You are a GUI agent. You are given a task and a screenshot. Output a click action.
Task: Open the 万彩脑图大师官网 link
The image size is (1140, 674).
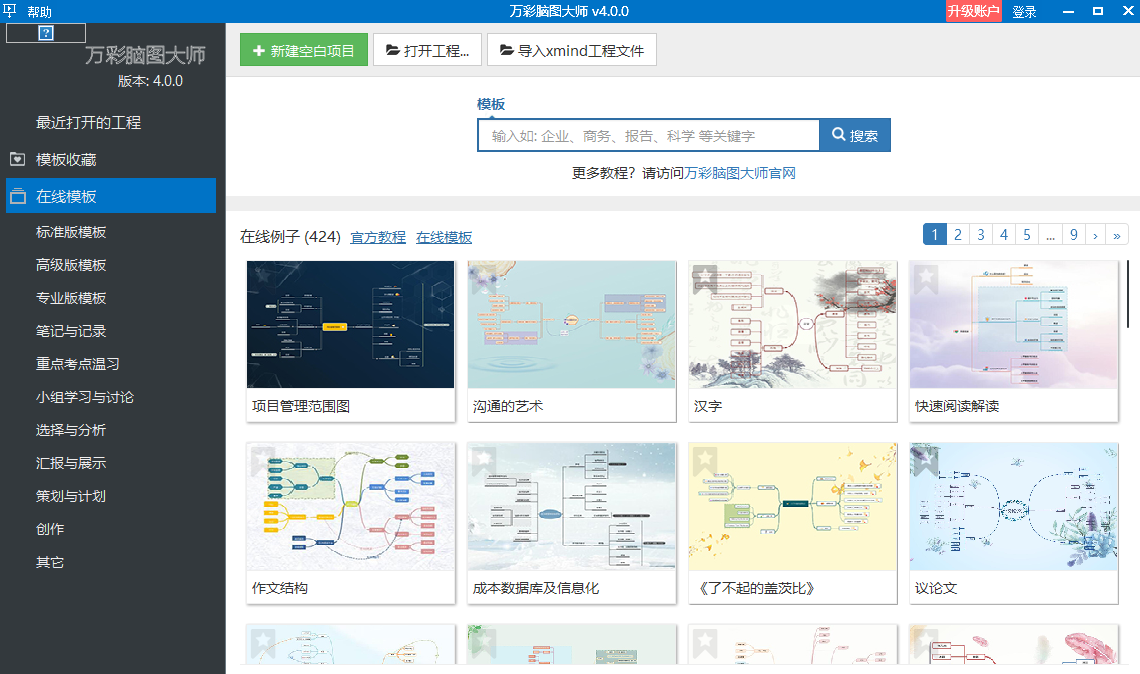[740, 173]
